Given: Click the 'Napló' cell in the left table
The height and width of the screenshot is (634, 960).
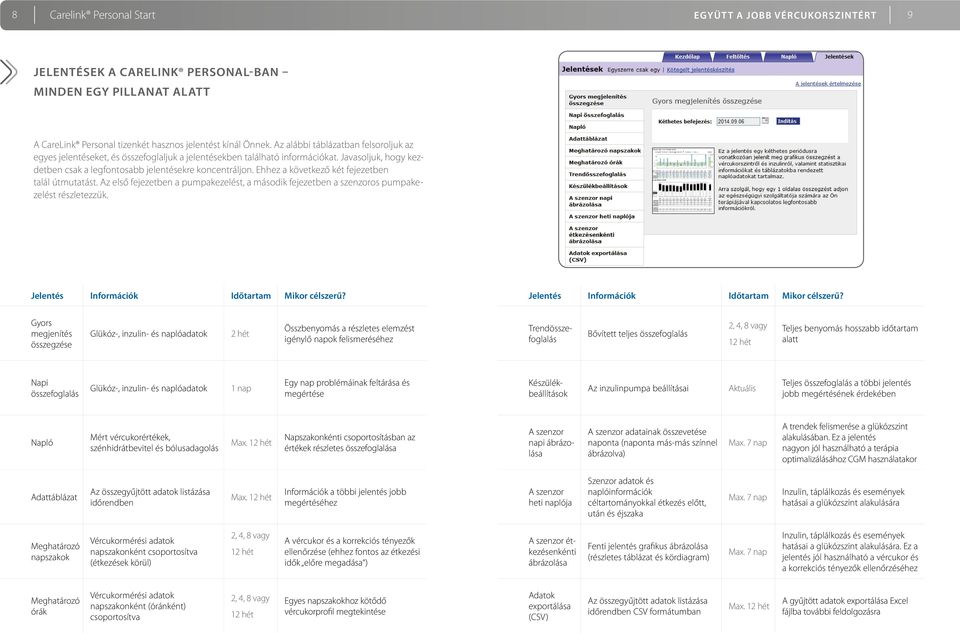Looking at the screenshot, I should [42, 442].
